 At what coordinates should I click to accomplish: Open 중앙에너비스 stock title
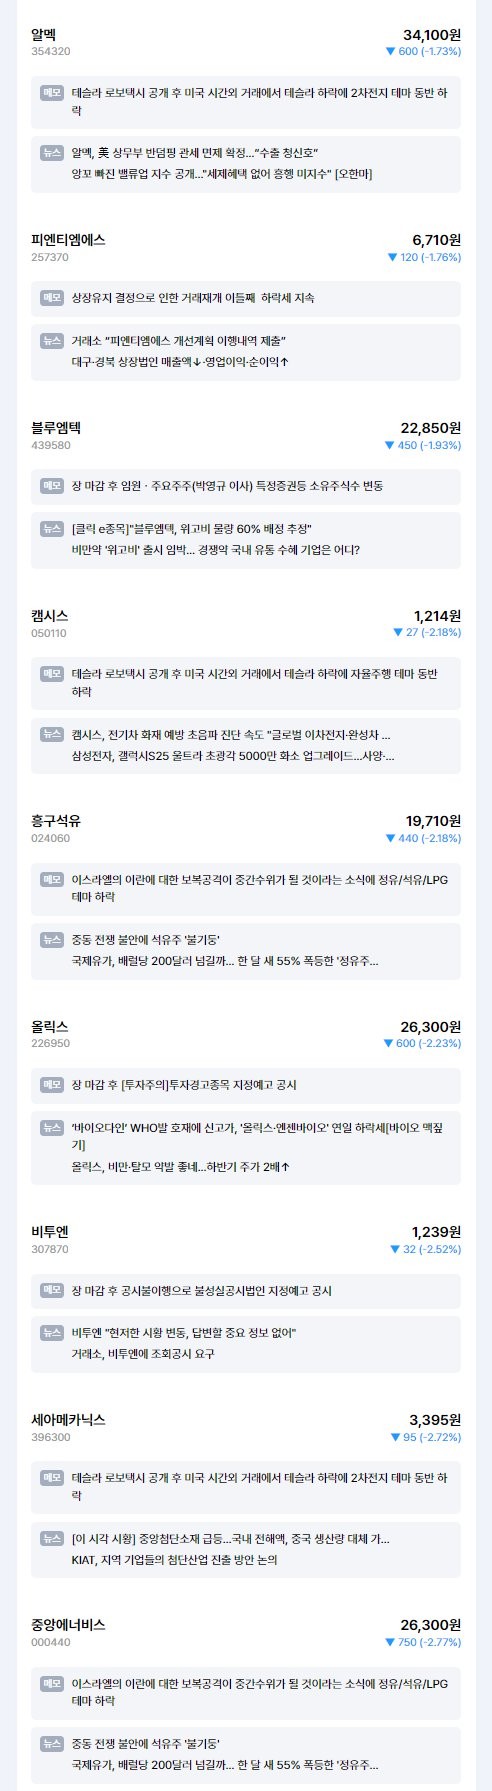click(x=68, y=1625)
